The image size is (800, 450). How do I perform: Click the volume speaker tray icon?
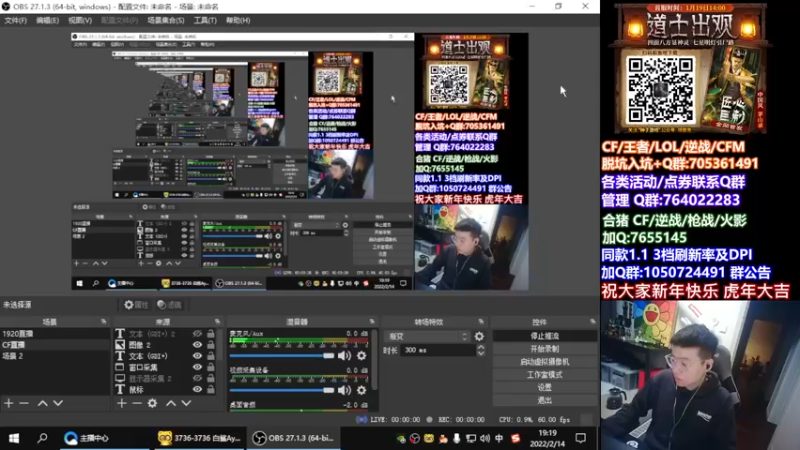pyautogui.click(x=485, y=439)
